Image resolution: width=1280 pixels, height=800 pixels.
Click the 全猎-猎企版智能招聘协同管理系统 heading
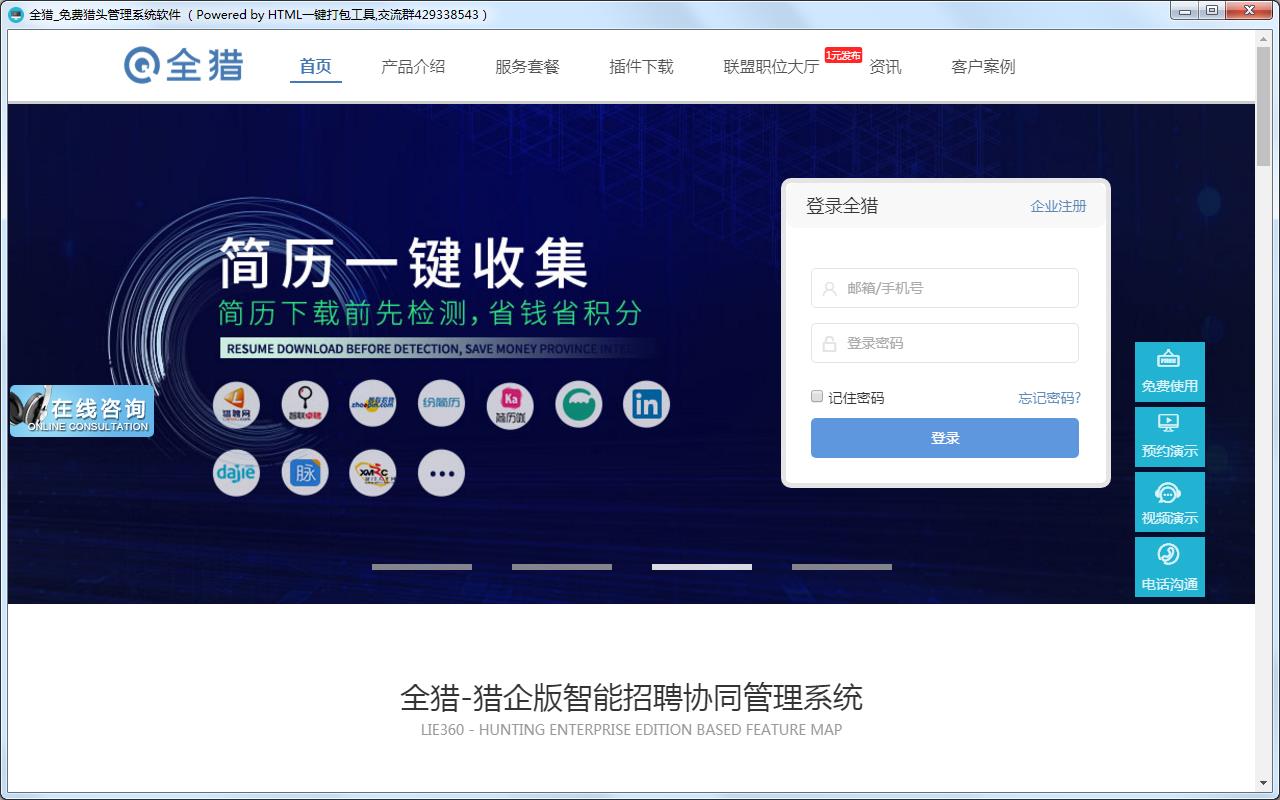[631, 697]
